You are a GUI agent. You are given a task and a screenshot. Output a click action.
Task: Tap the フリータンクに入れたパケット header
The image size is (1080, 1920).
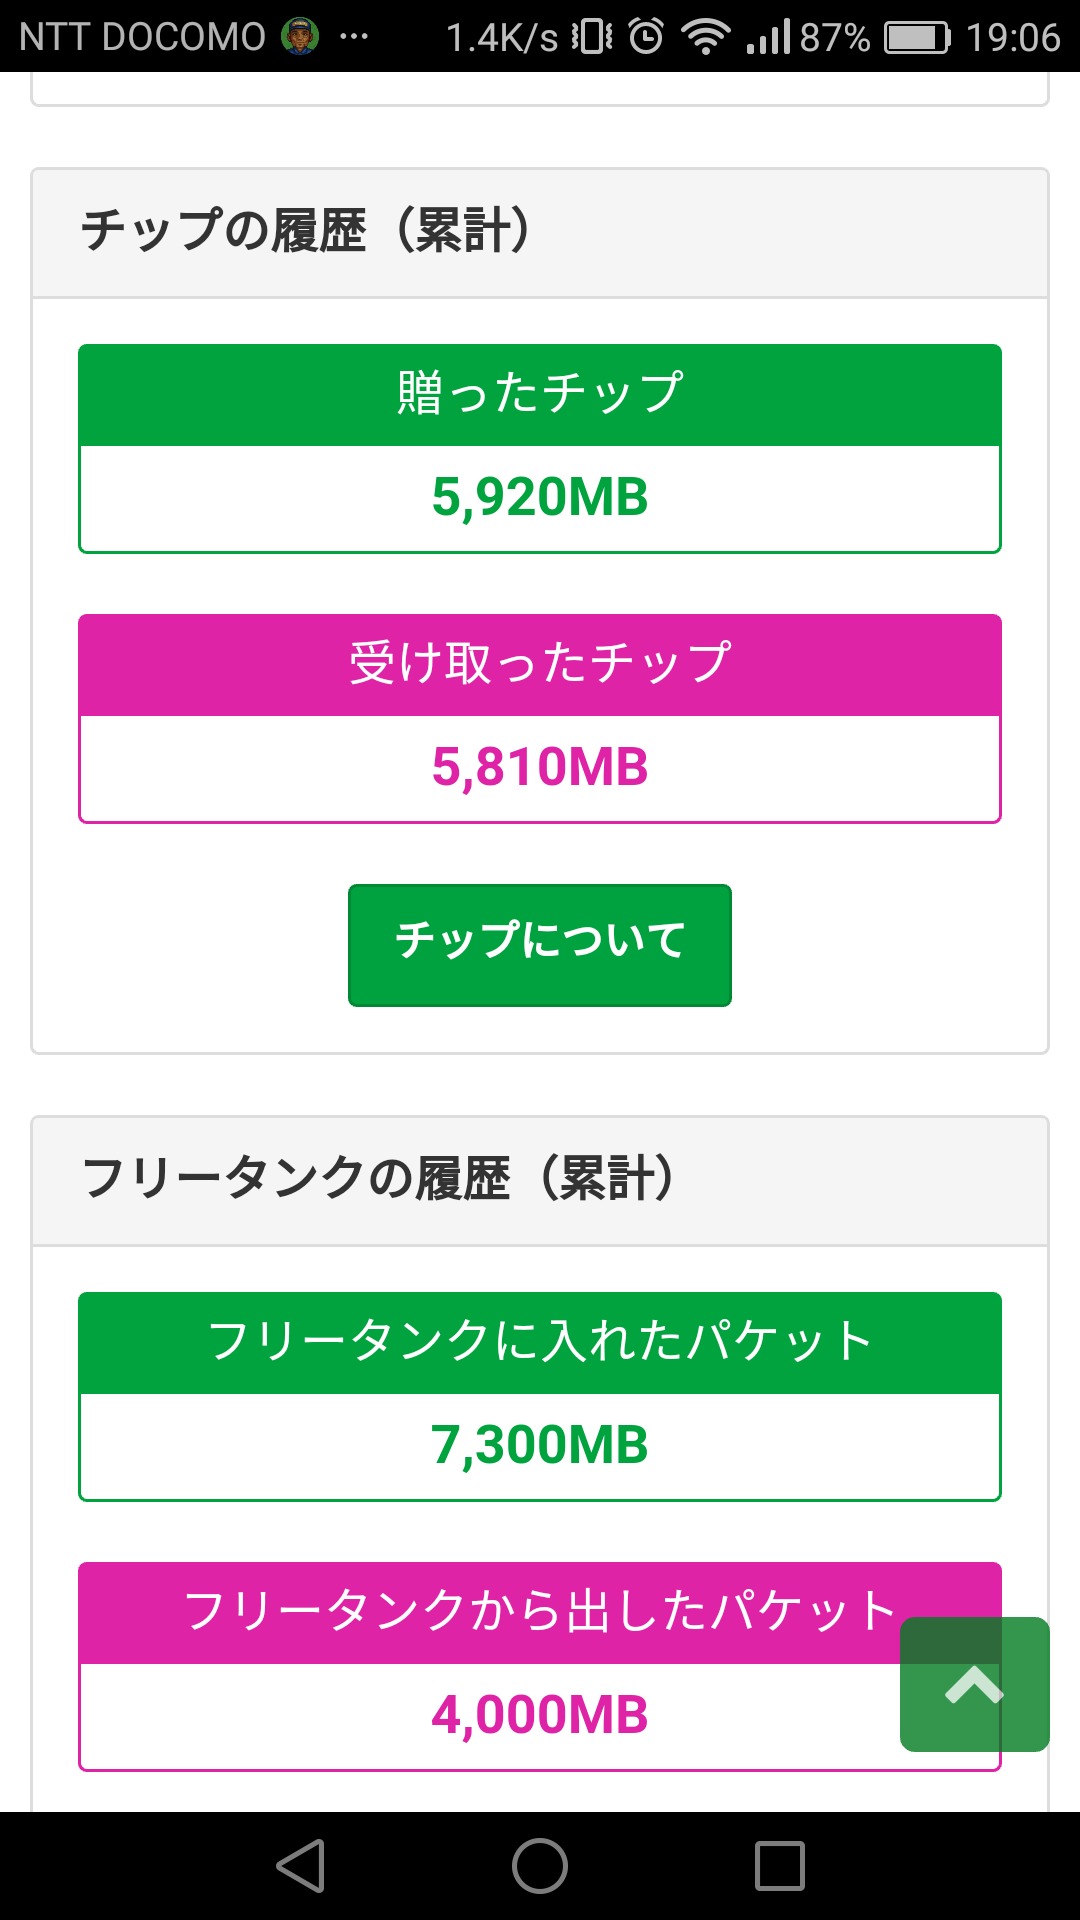pyautogui.click(x=540, y=1342)
